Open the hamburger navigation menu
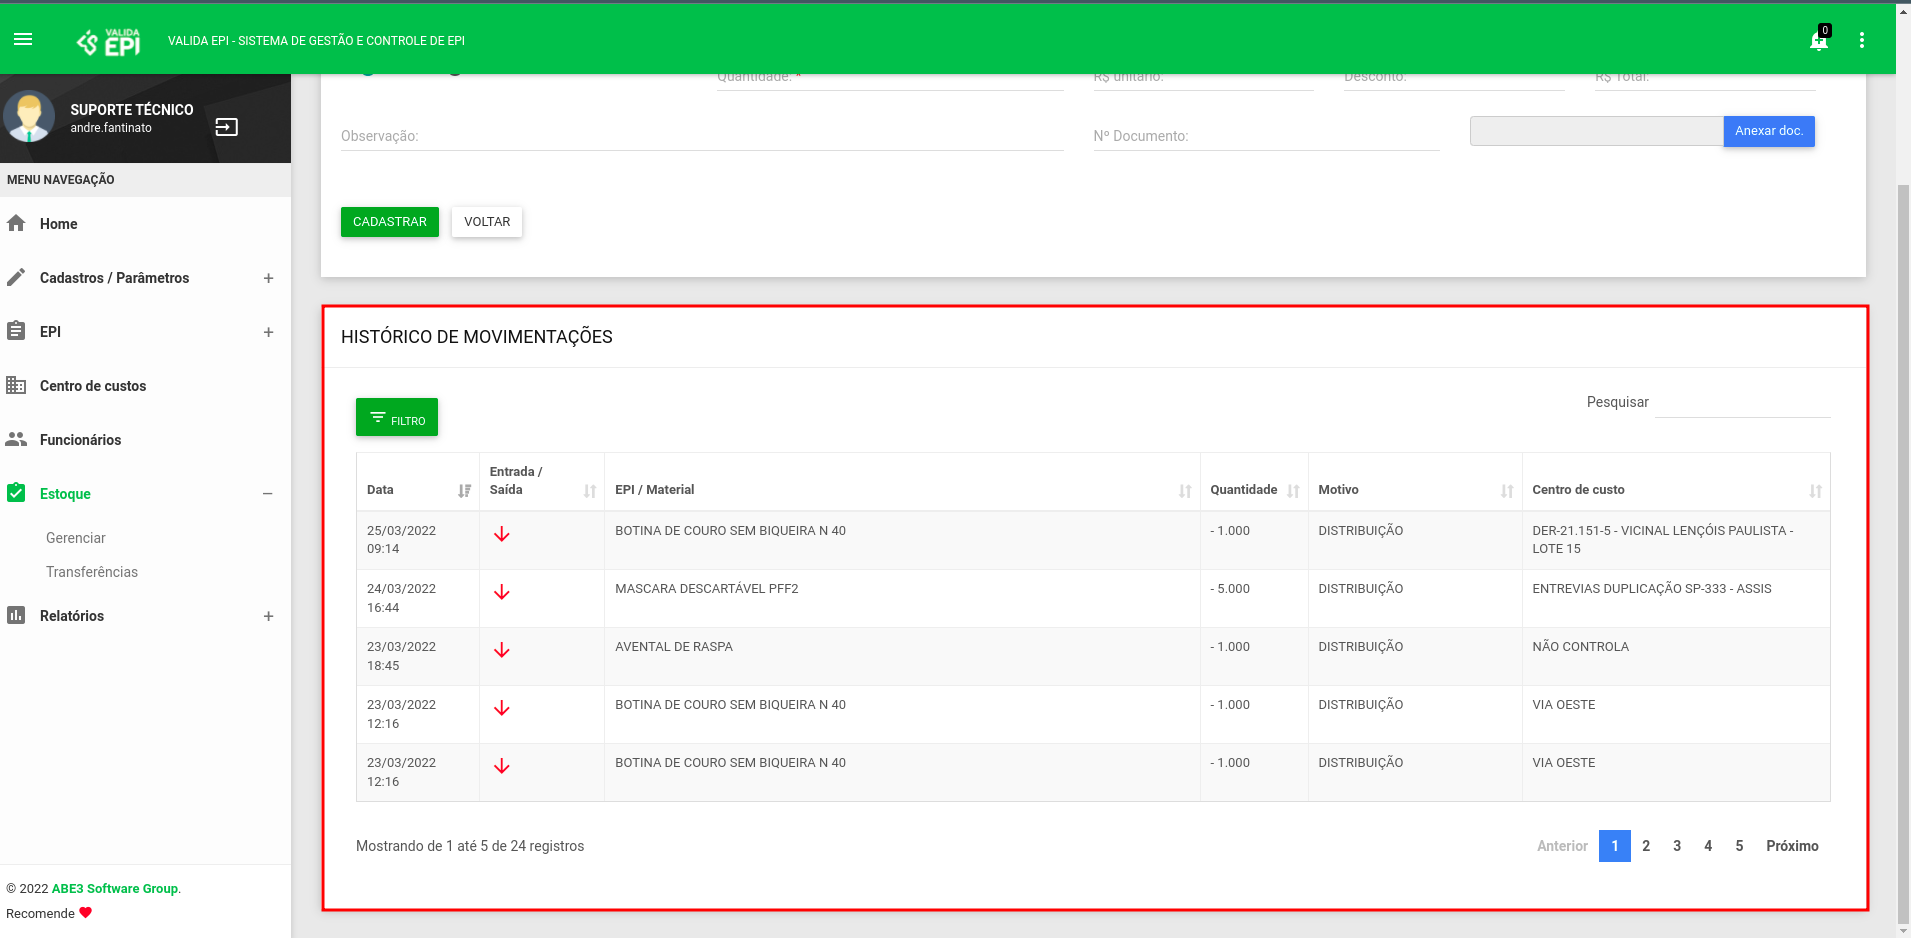Screen dimensions: 1911x938 coord(23,40)
